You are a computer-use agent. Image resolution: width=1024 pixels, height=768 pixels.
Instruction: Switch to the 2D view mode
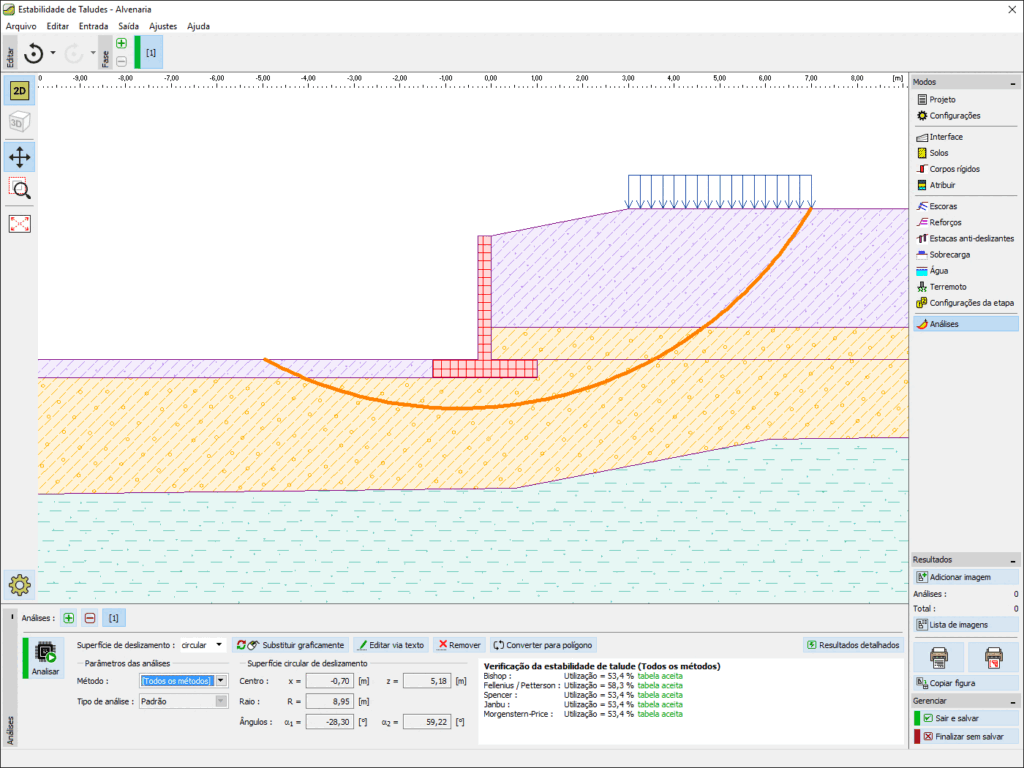(20, 91)
